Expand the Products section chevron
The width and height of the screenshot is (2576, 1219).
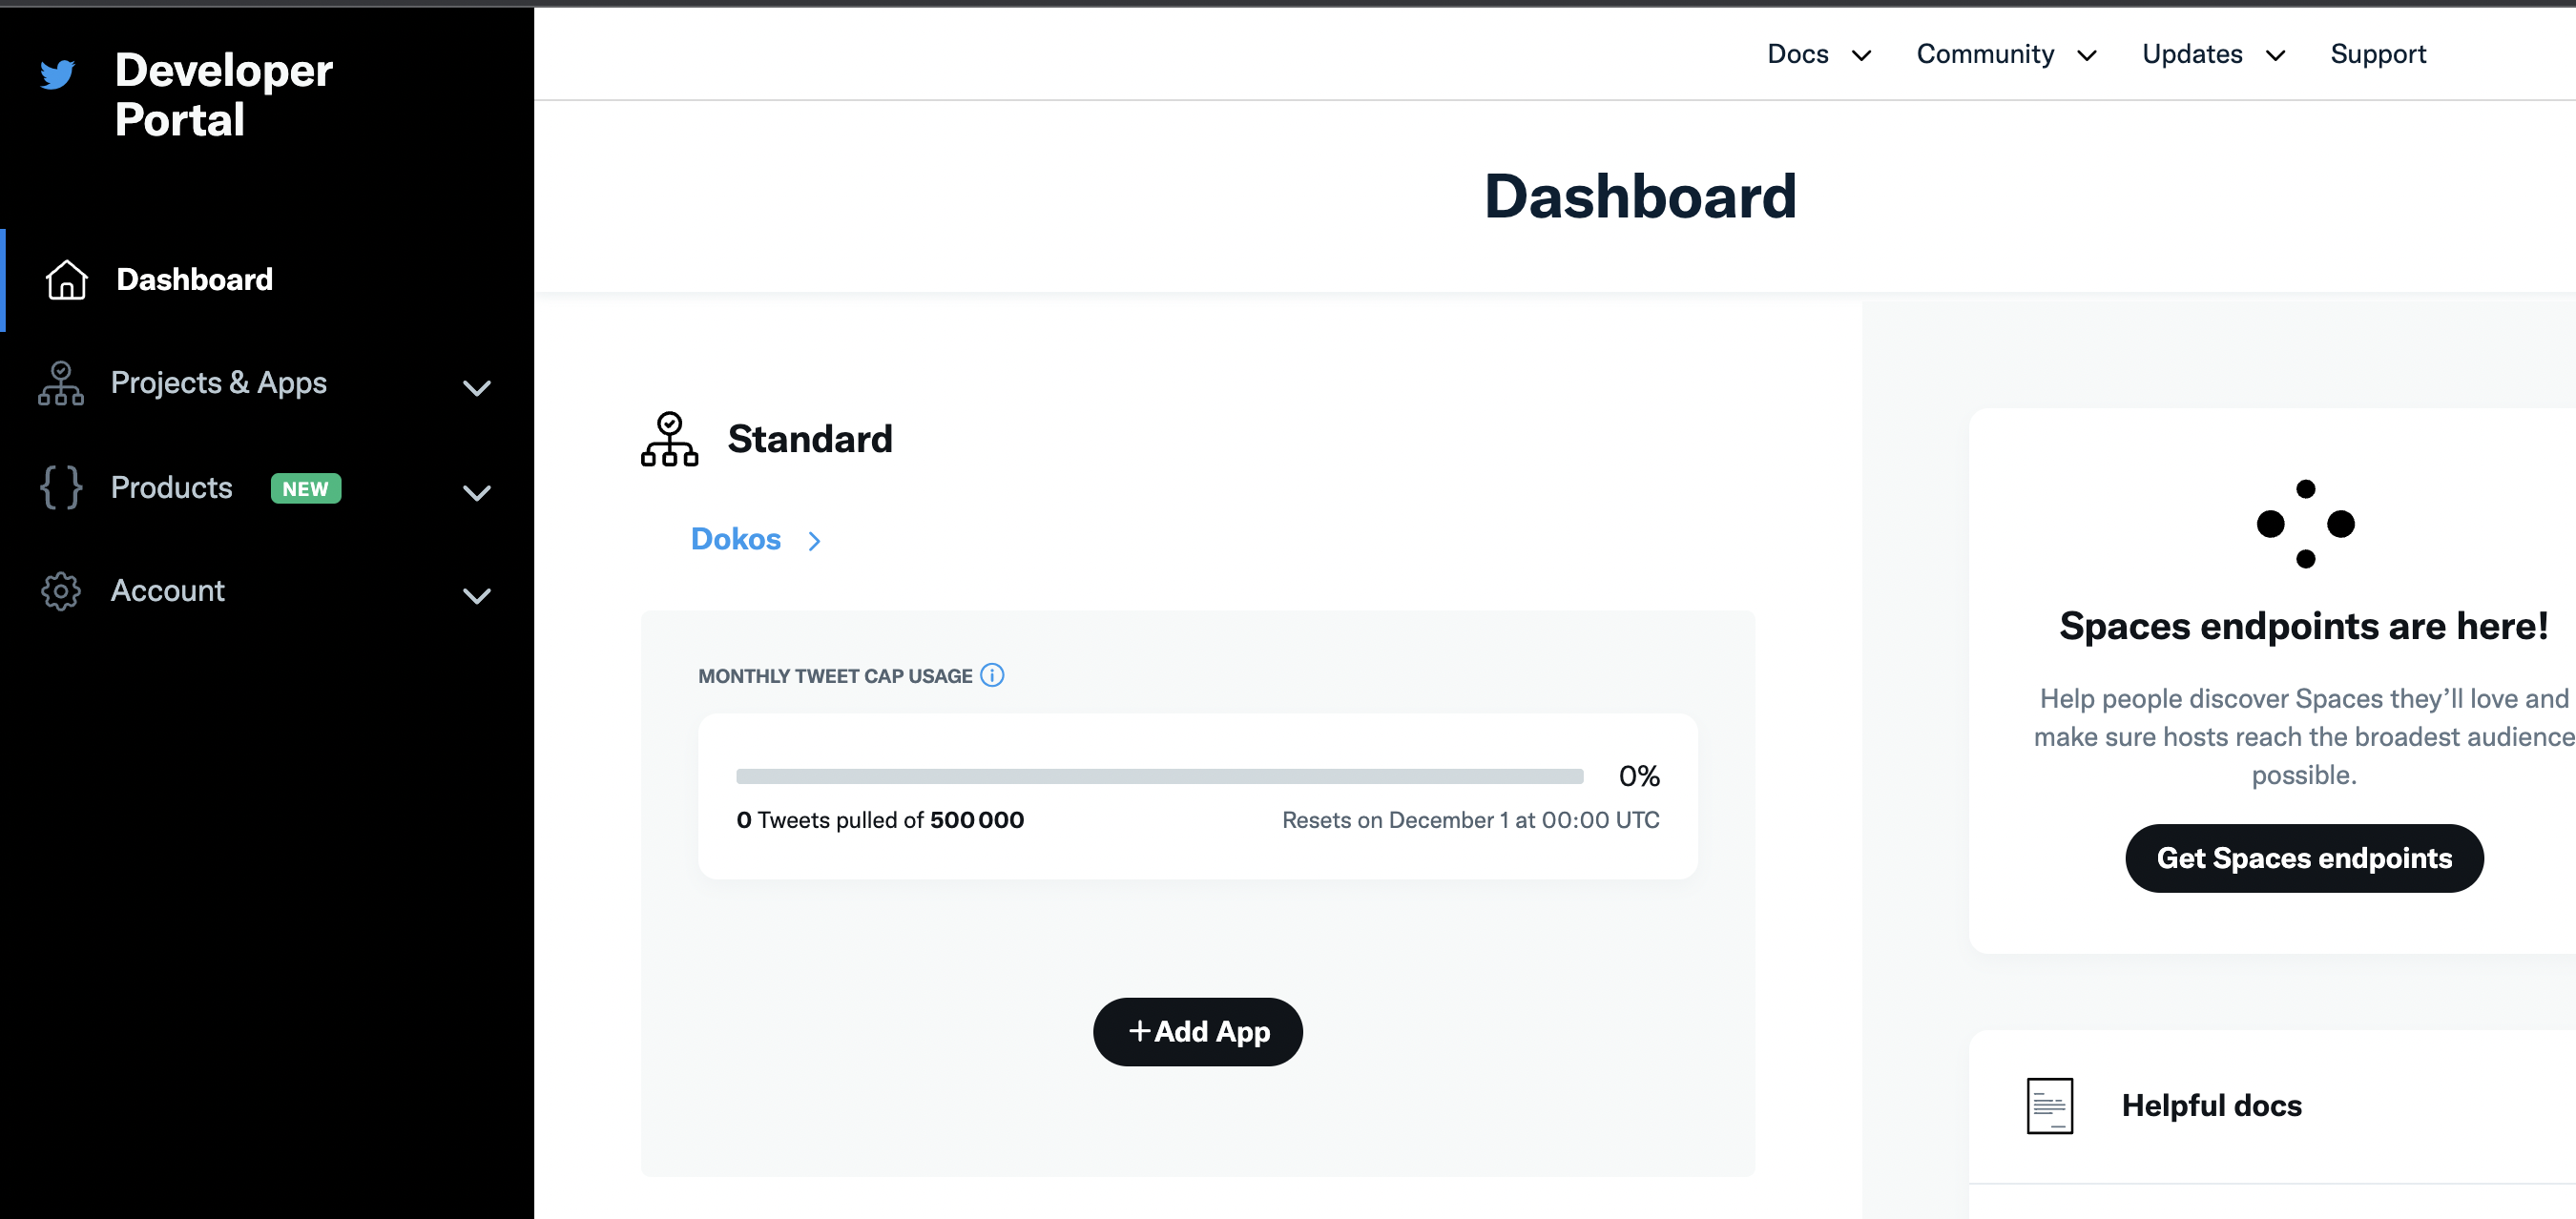point(477,492)
